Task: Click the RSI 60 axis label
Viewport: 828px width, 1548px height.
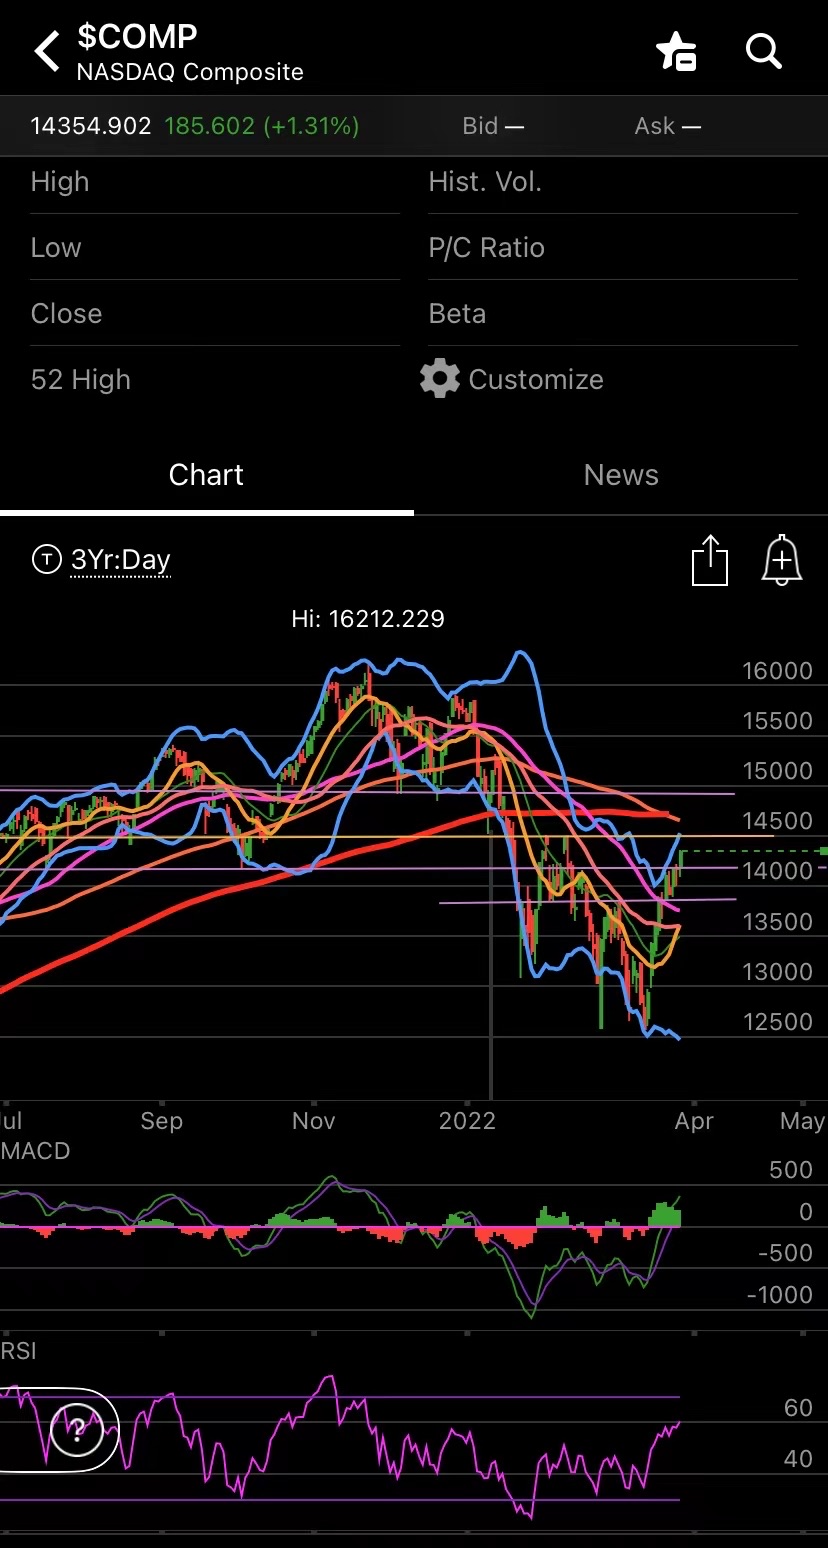Action: 798,1408
